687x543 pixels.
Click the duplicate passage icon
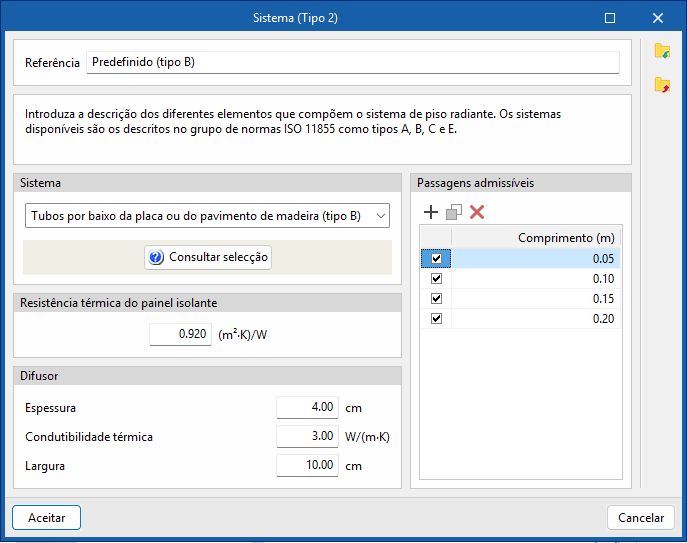coord(454,212)
